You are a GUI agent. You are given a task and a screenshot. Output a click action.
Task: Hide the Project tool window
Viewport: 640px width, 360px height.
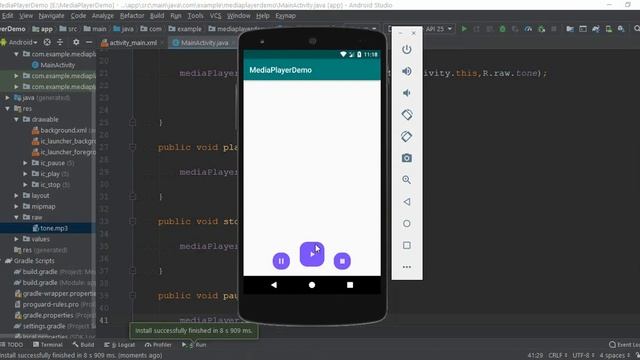[x=89, y=42]
